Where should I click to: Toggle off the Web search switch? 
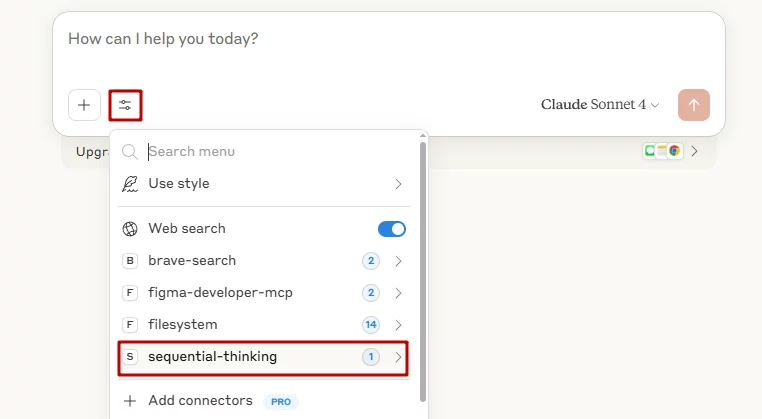click(392, 229)
